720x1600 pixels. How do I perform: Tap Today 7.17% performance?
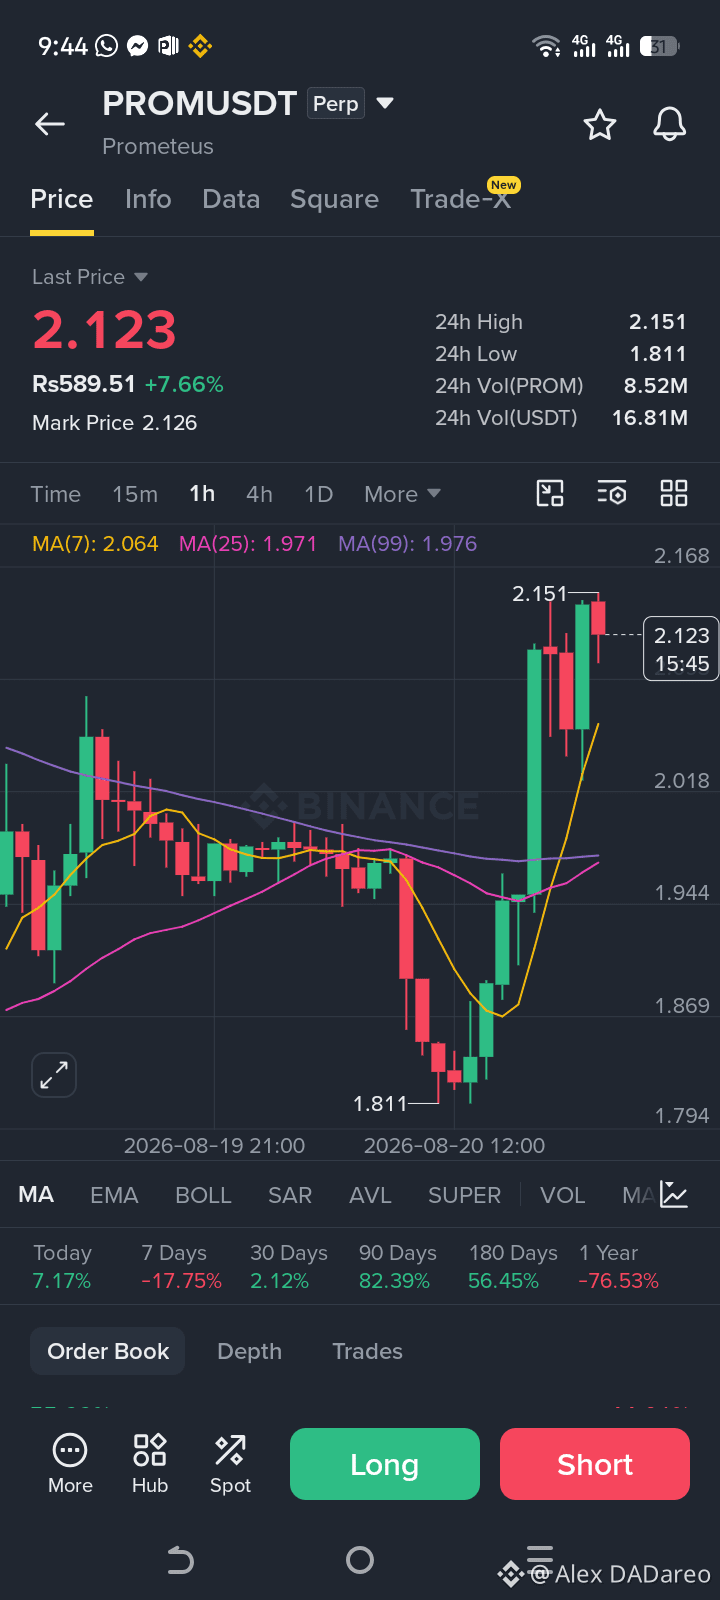click(x=62, y=1267)
